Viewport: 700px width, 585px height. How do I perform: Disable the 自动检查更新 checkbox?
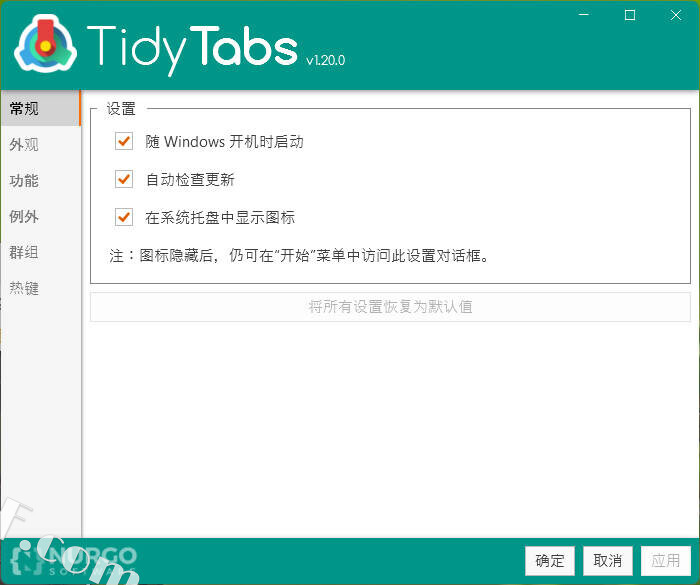point(124,180)
